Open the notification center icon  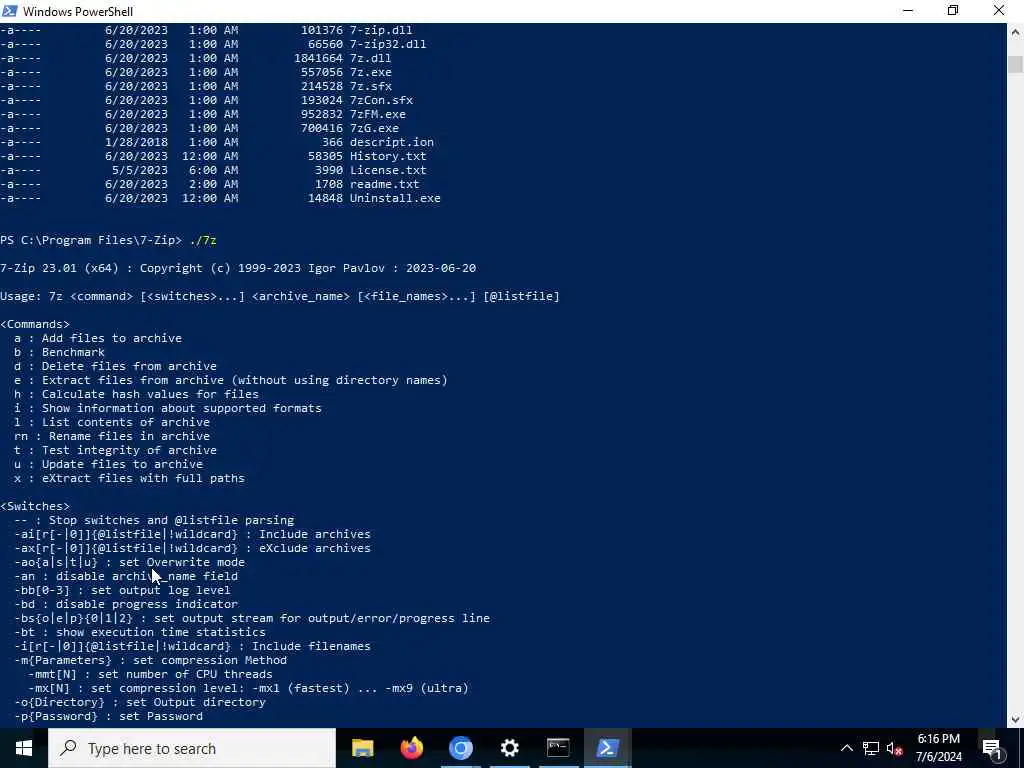click(x=991, y=748)
